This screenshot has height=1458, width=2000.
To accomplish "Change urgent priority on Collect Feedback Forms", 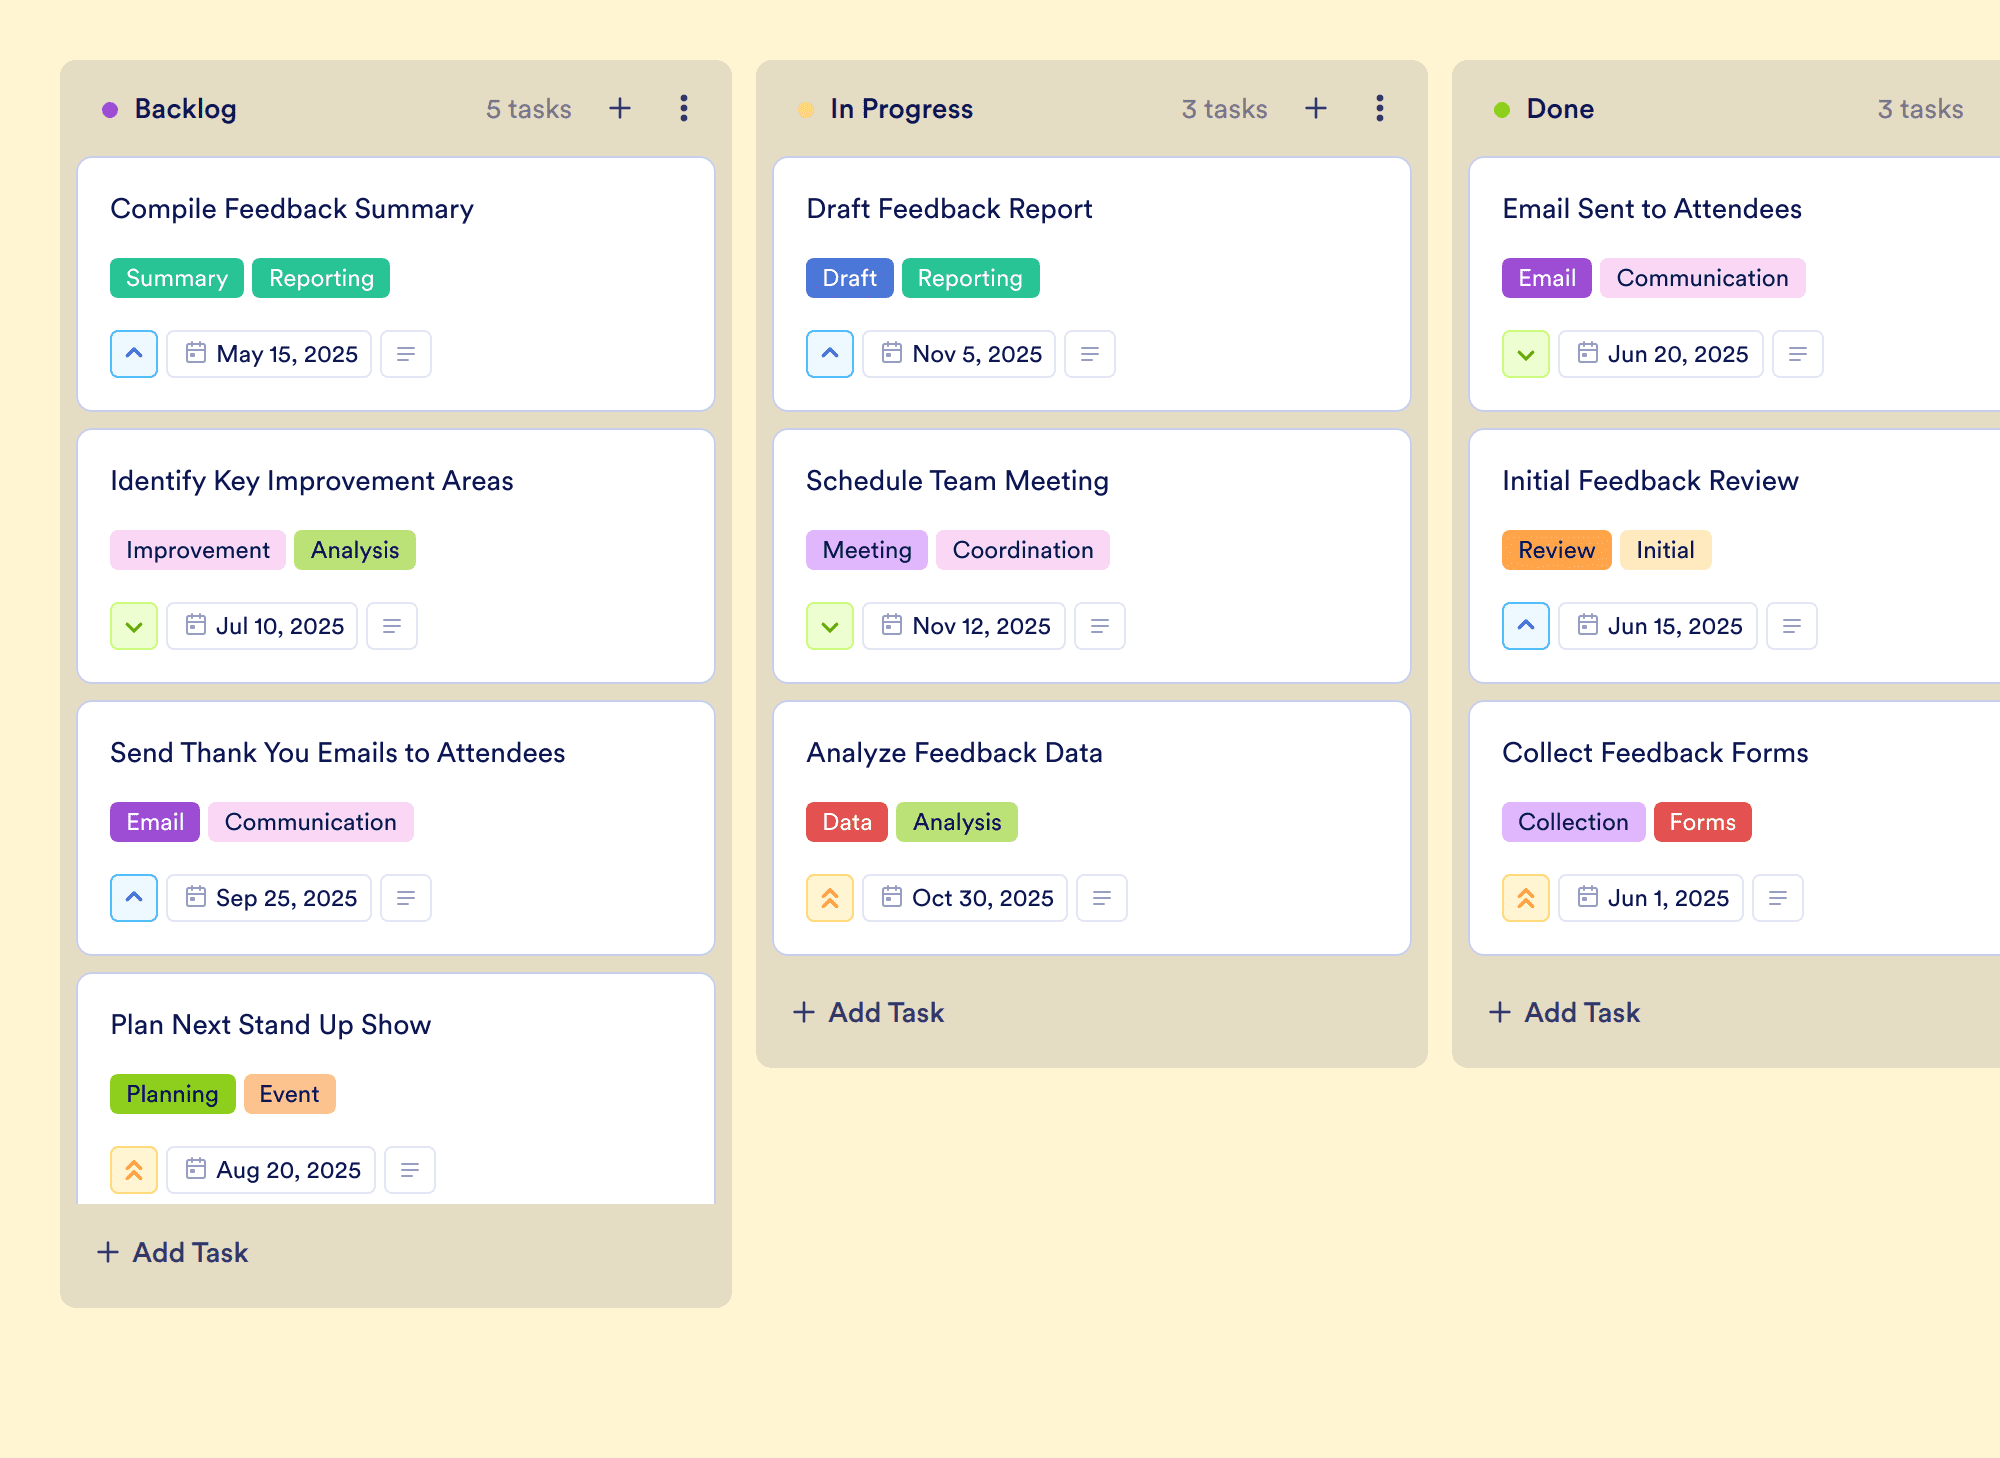I will point(1526,898).
